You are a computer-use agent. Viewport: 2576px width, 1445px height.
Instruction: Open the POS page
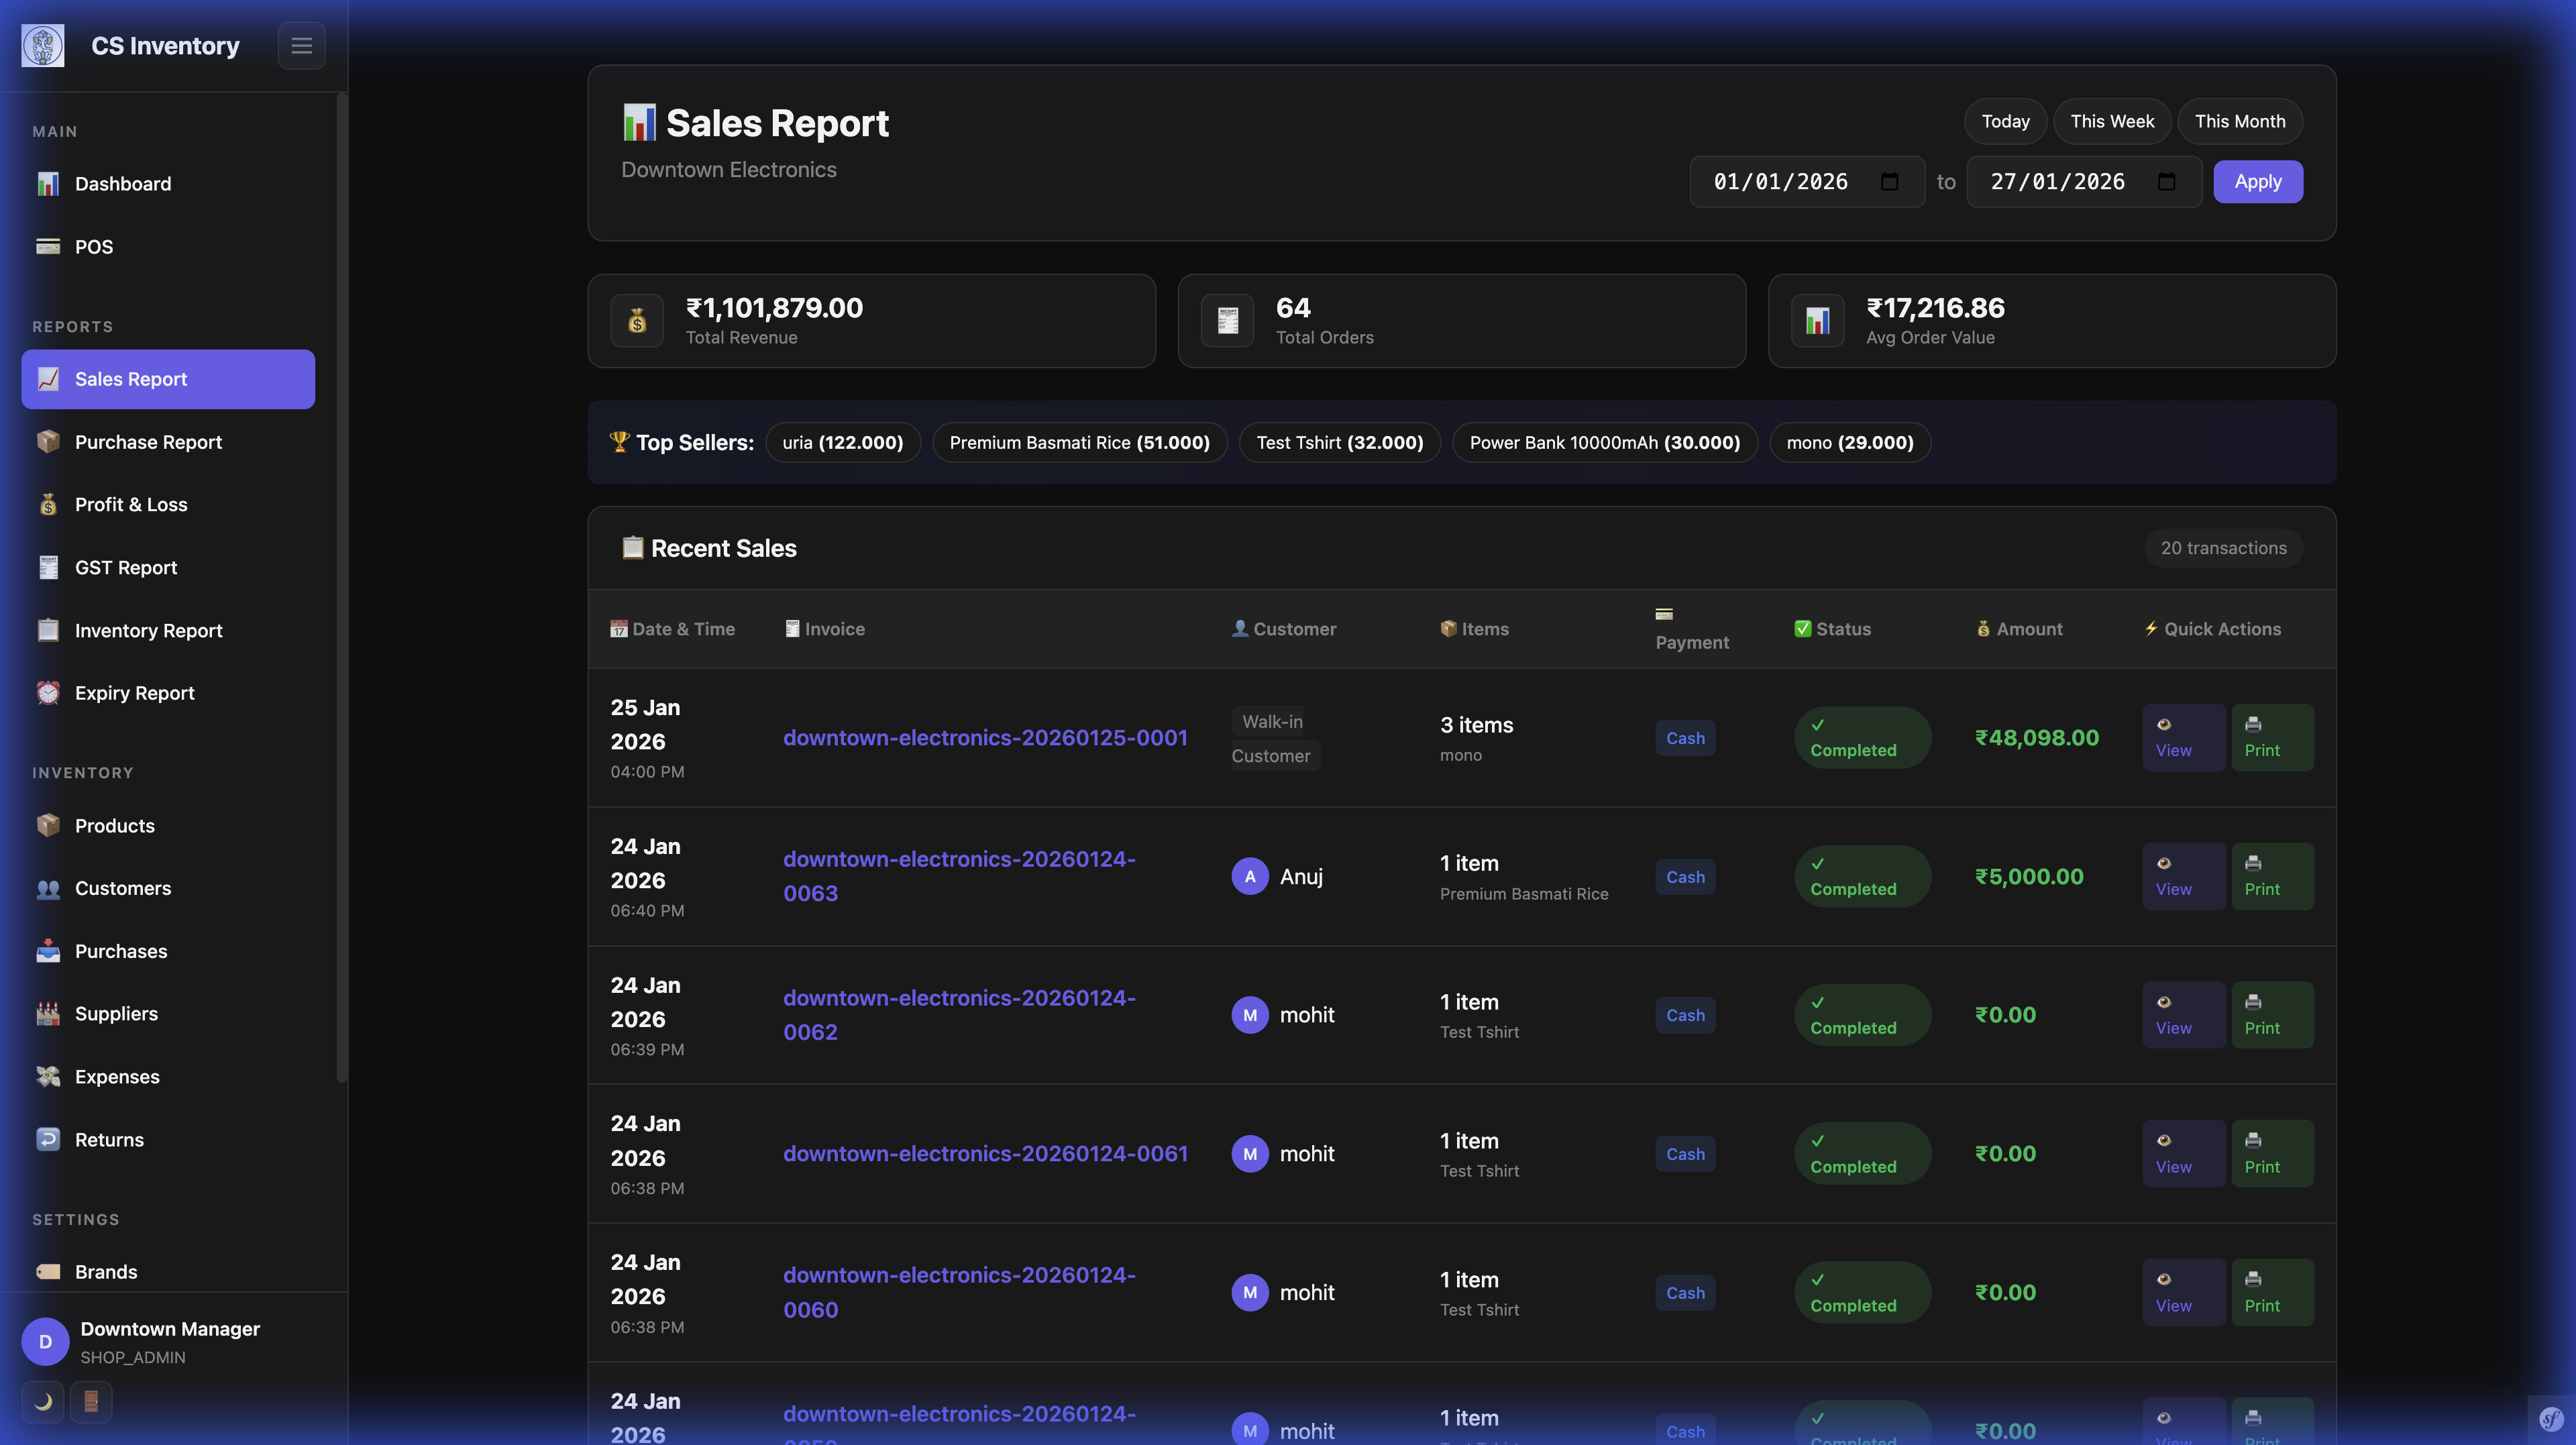pyautogui.click(x=168, y=247)
